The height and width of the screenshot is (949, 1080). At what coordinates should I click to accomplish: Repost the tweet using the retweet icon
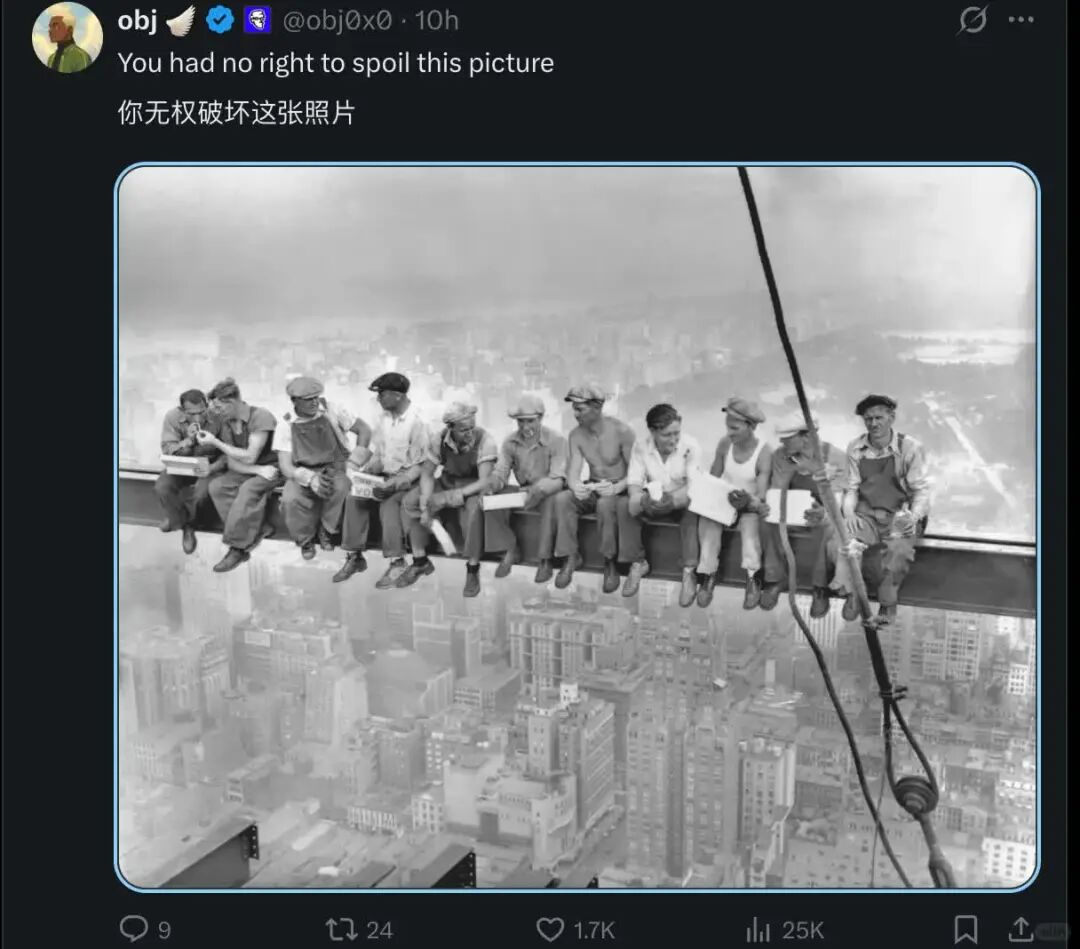tap(342, 929)
